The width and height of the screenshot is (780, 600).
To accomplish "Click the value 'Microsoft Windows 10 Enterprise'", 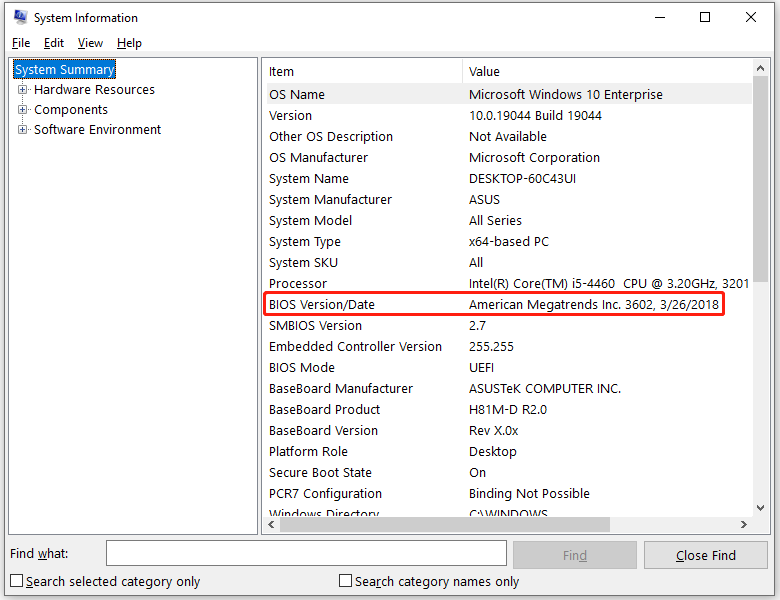I will pos(566,94).
